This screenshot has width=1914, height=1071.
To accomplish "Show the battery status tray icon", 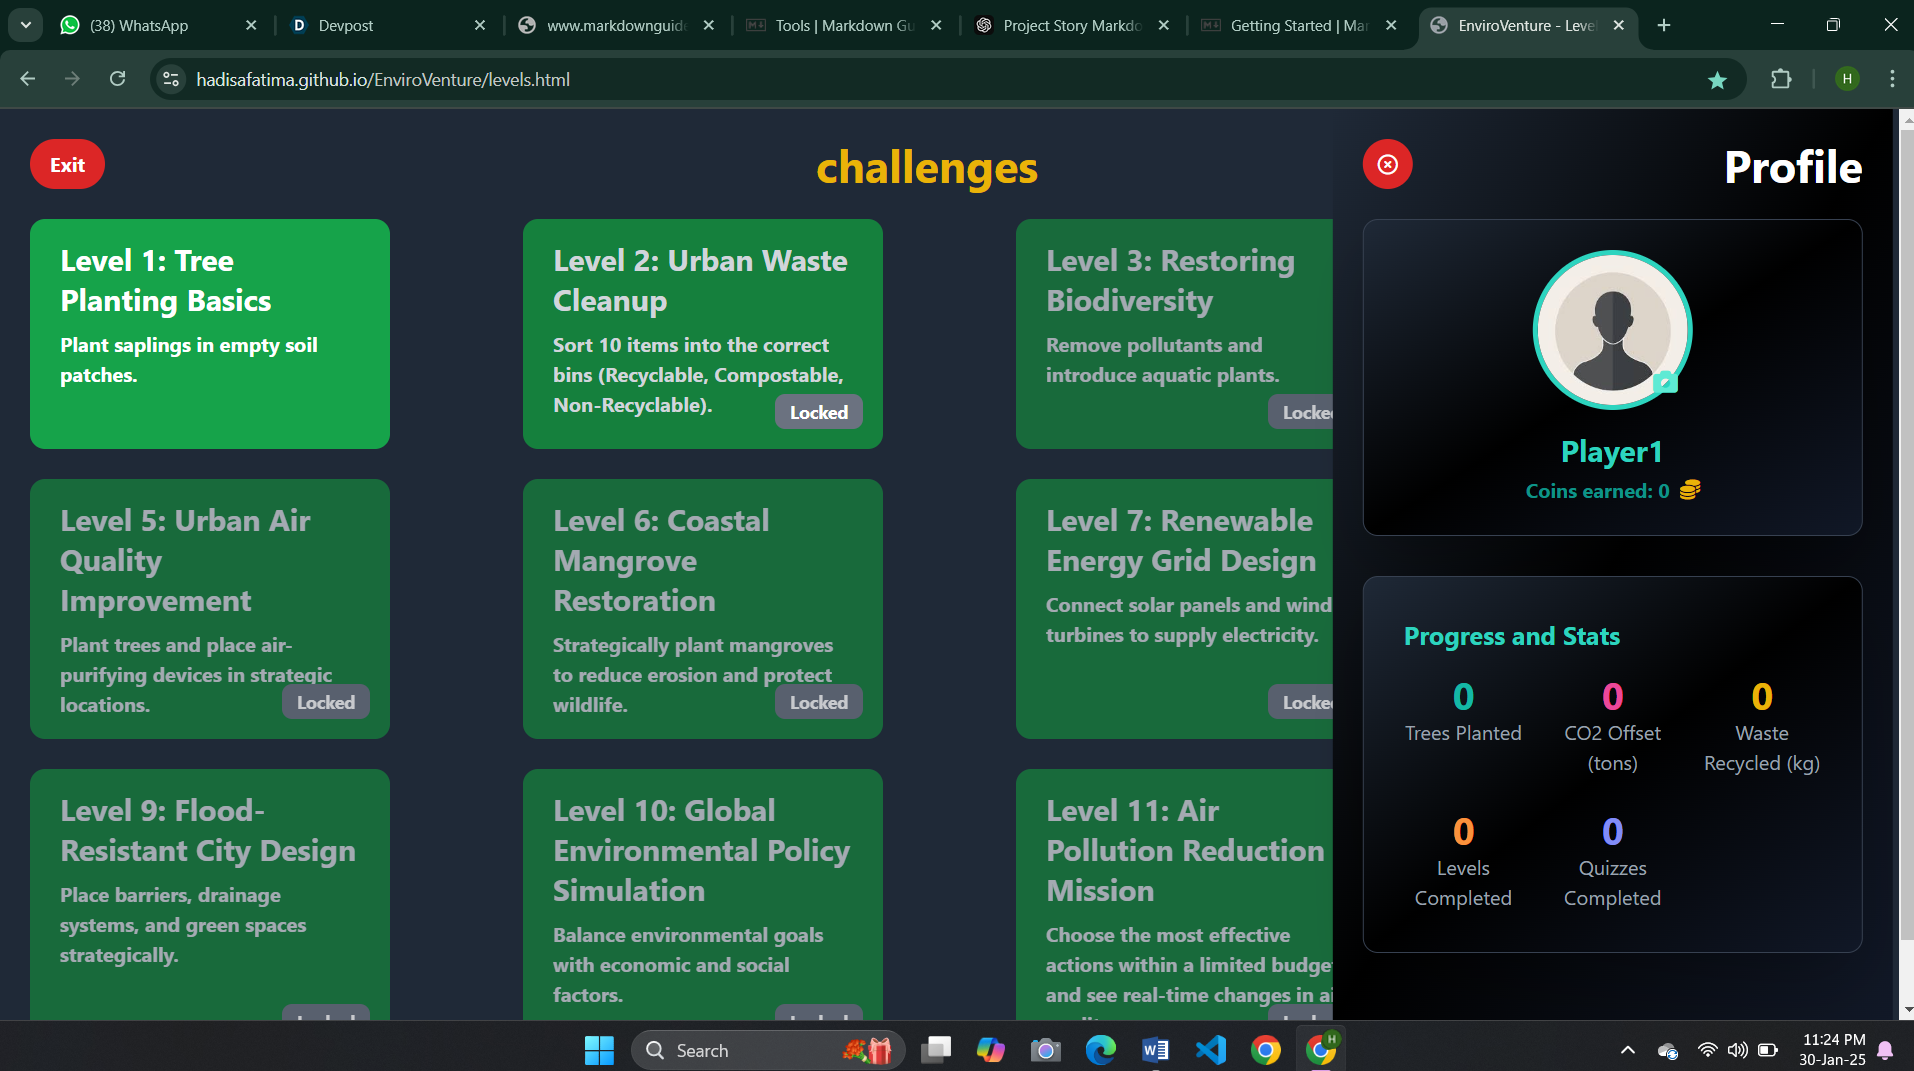I will click(1767, 1050).
